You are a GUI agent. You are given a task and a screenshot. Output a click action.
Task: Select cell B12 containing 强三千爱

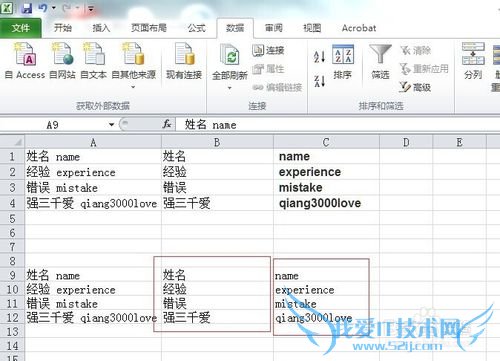(217, 318)
